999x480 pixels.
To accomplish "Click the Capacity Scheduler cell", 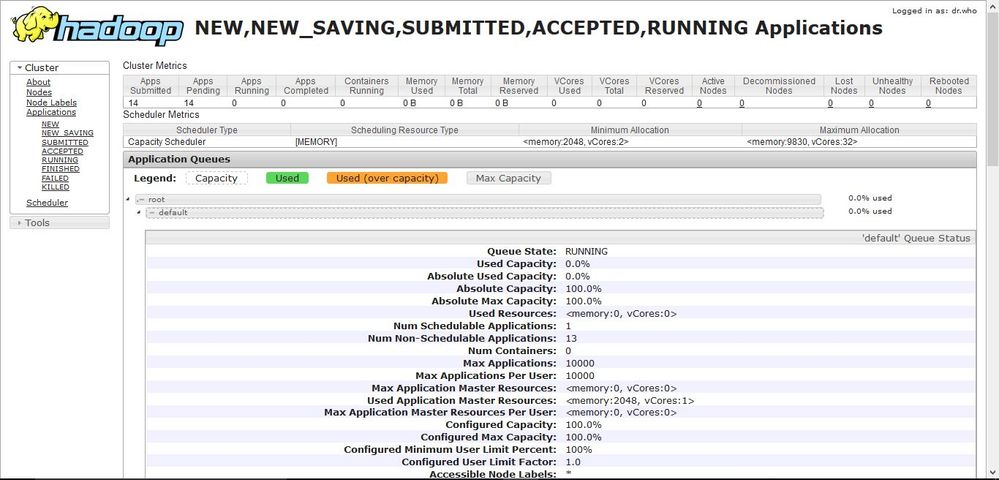I will (206, 142).
